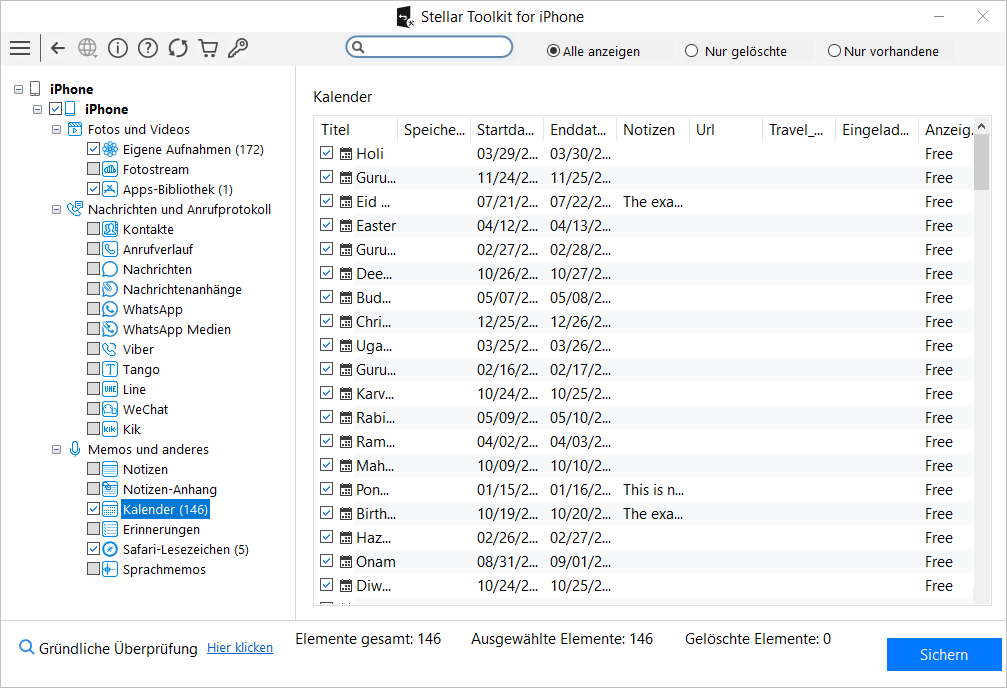Select the Nur vorhandene radio button
Screen dimensions: 1007x688
pyautogui.click(x=834, y=51)
